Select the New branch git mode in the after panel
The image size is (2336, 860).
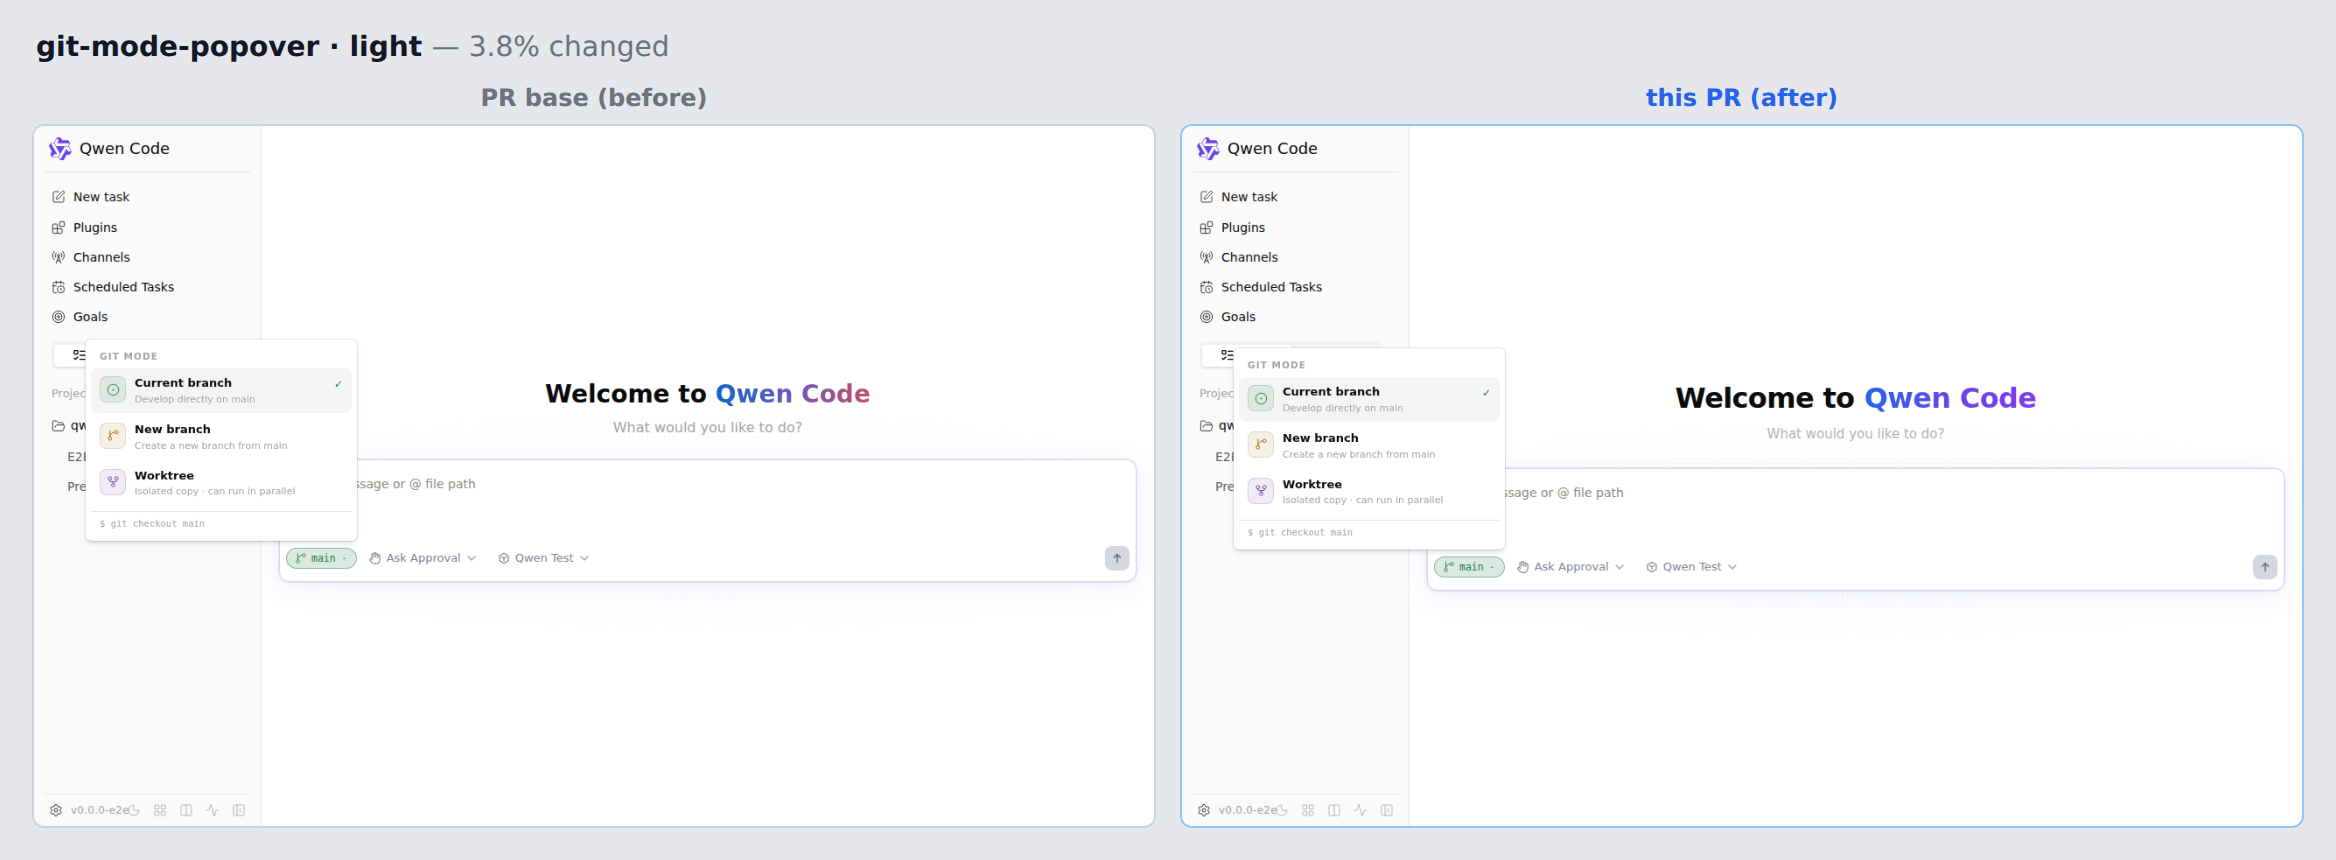tap(1369, 446)
